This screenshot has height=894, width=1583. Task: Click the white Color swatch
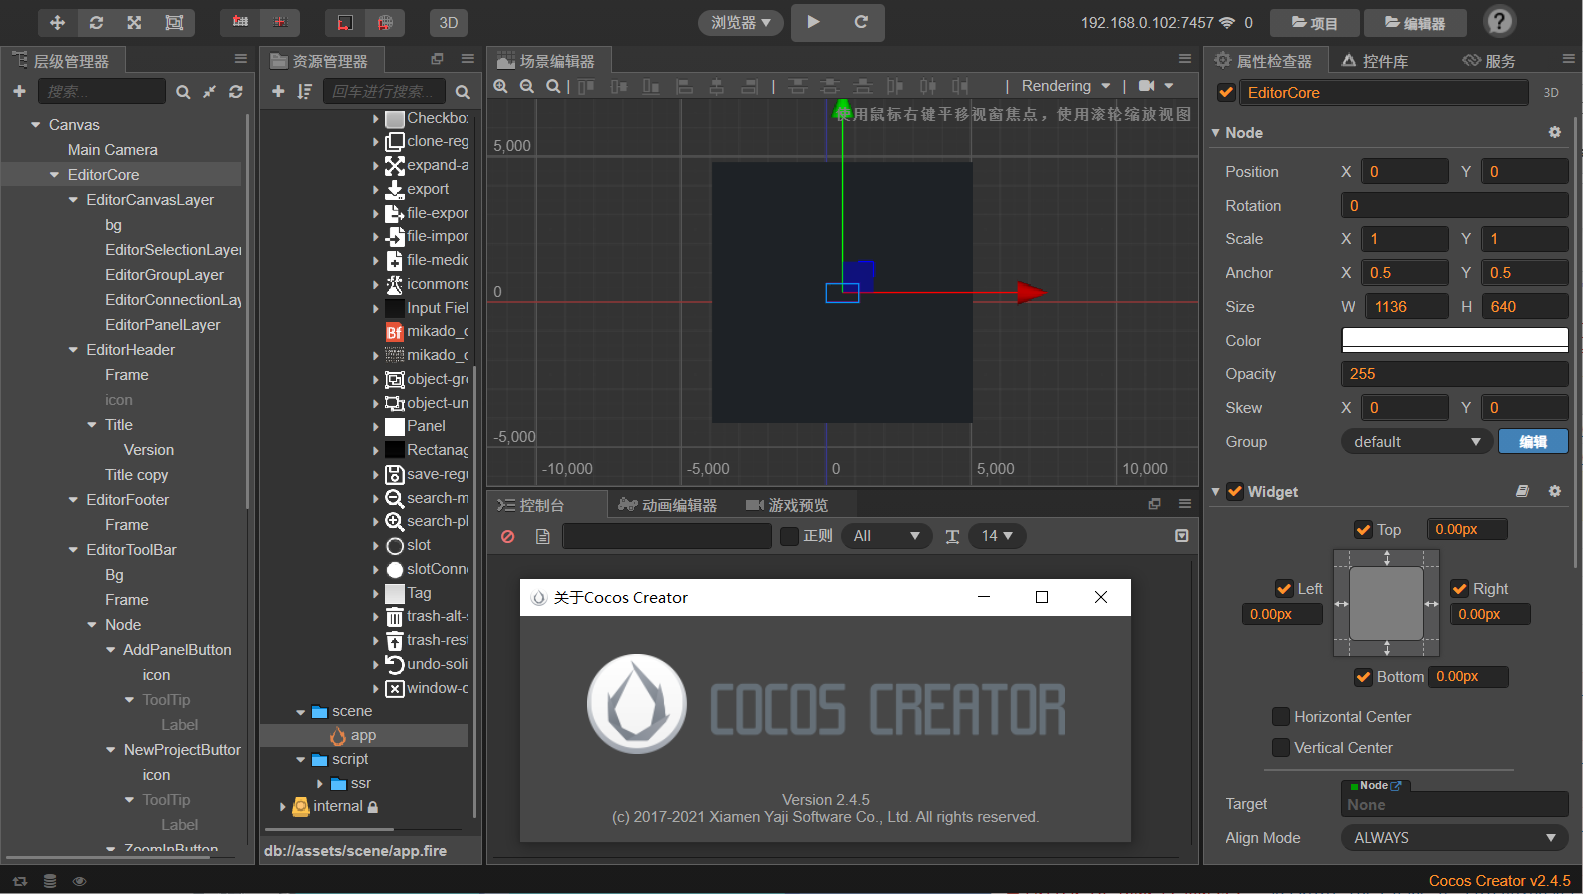1454,340
